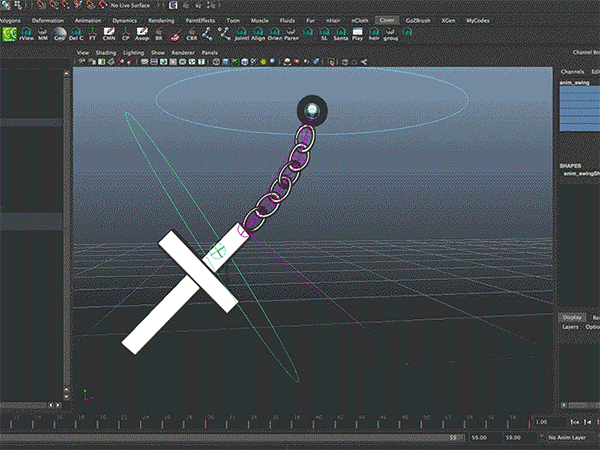Image resolution: width=600 pixels, height=450 pixels.
Task: Click the Del C shelf button
Action: coord(76,34)
